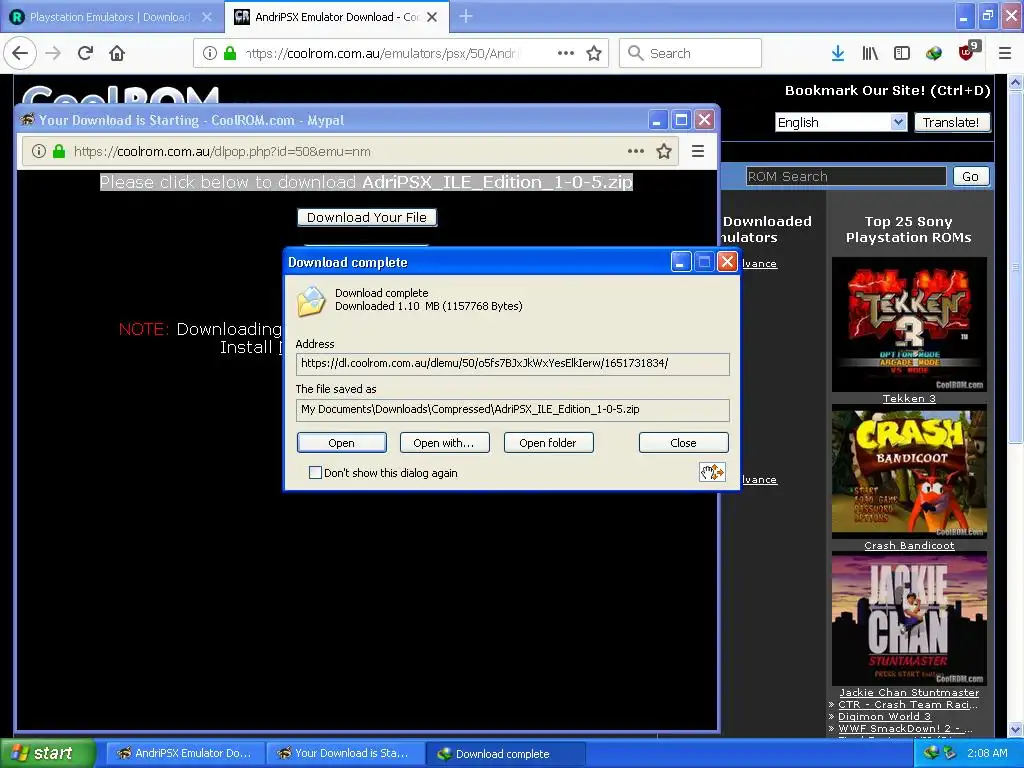The image size is (1024, 768).
Task: Open site info icon in main address bar
Action: click(209, 53)
